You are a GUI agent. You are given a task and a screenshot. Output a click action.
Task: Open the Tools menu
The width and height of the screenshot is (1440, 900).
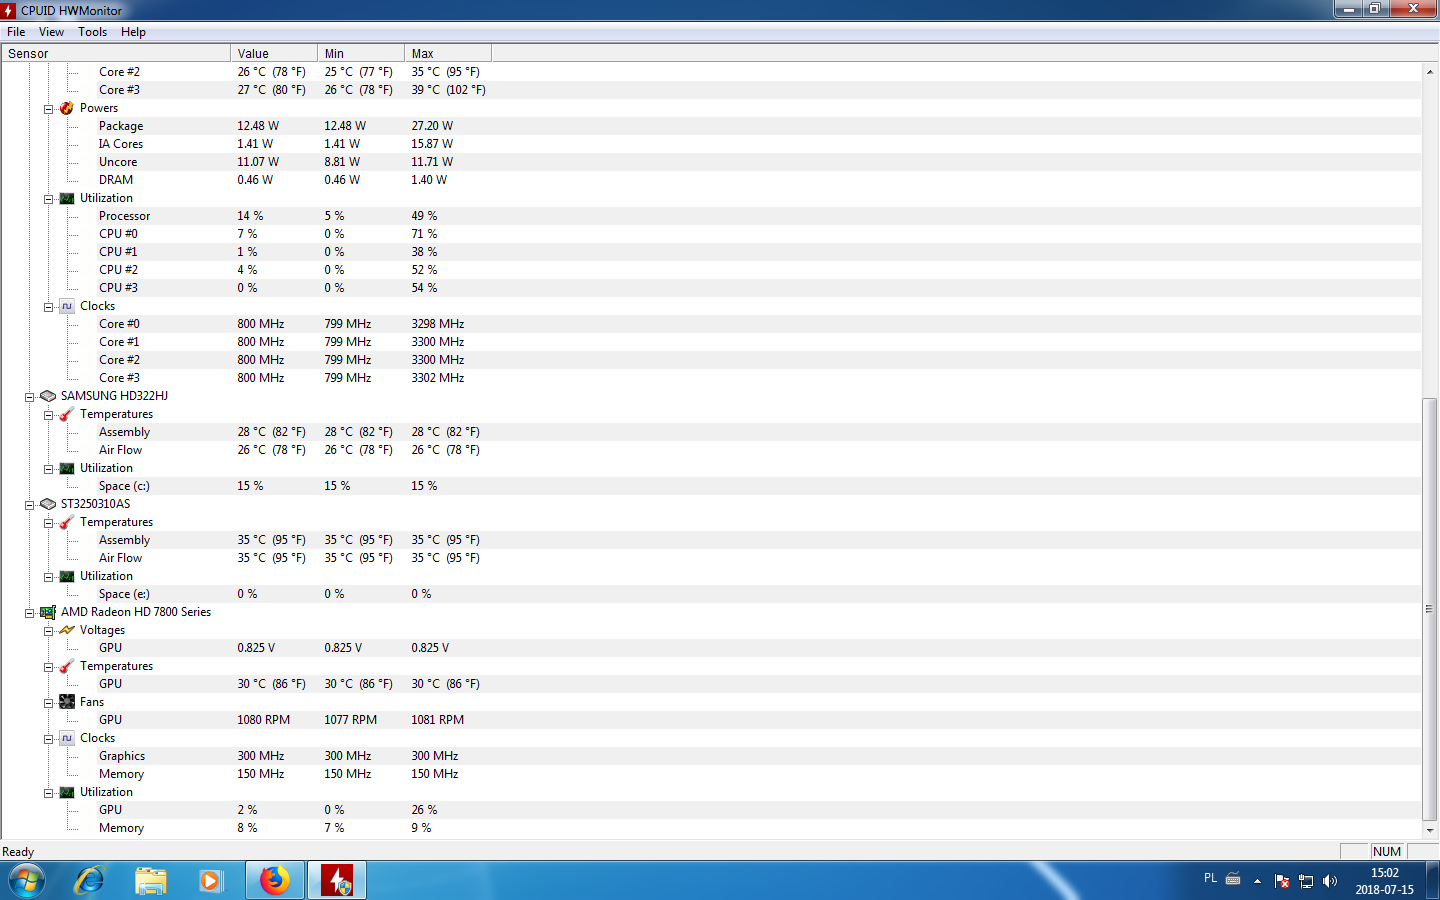pyautogui.click(x=92, y=32)
